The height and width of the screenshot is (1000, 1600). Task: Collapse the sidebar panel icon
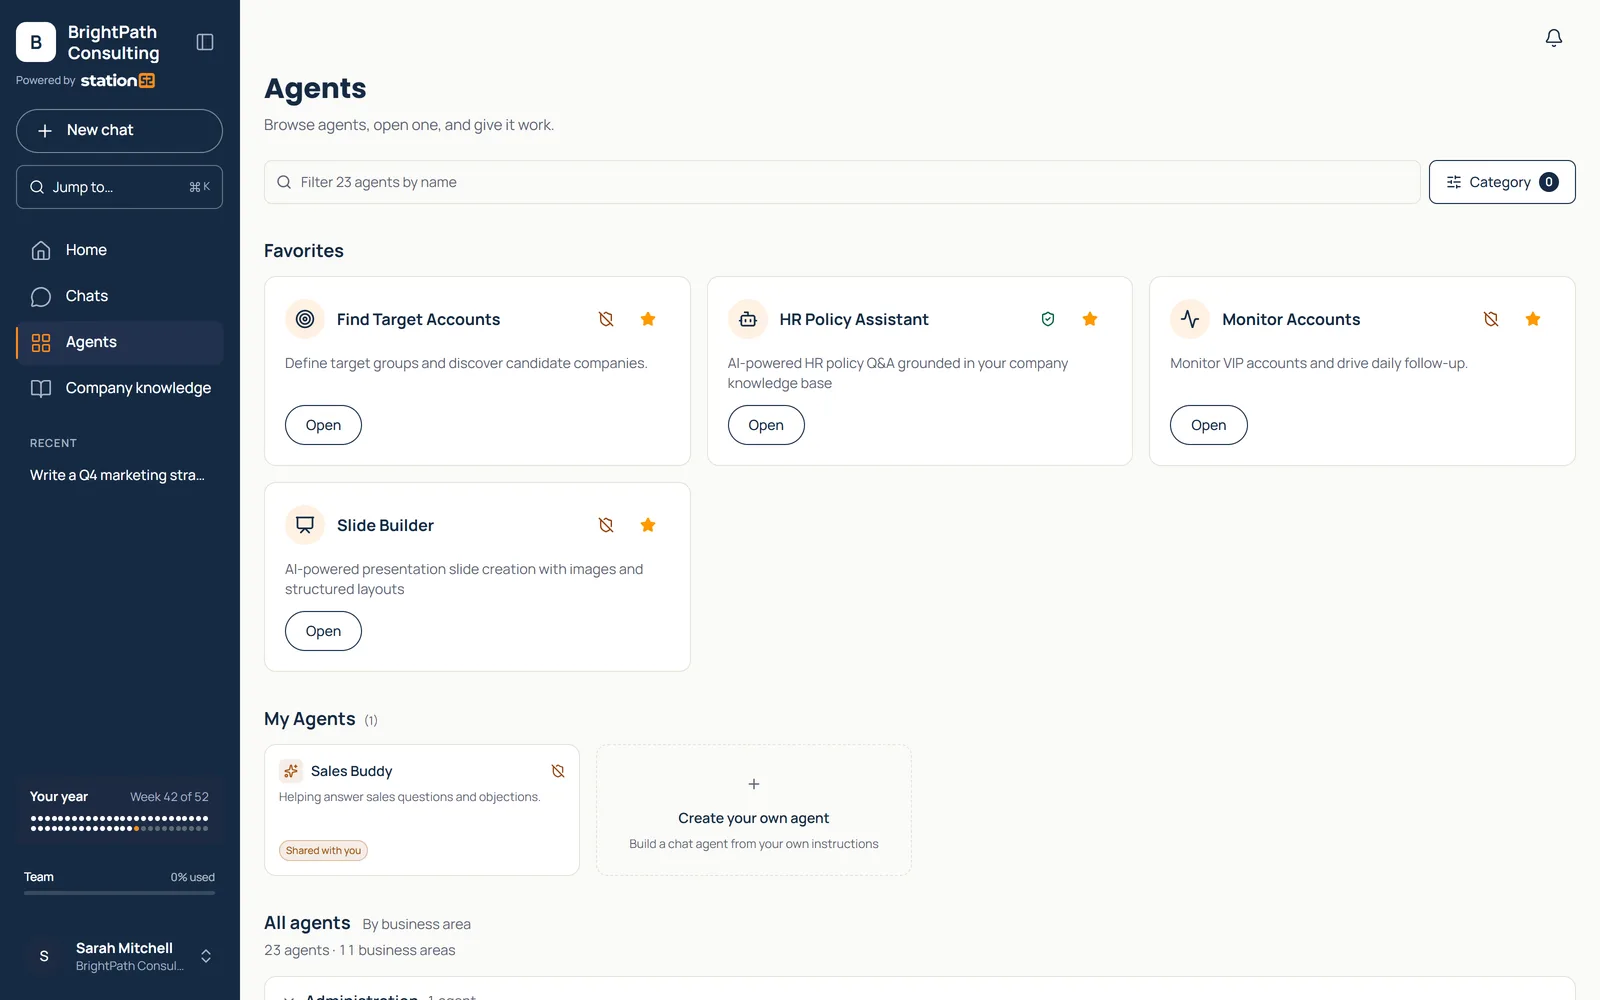205,42
